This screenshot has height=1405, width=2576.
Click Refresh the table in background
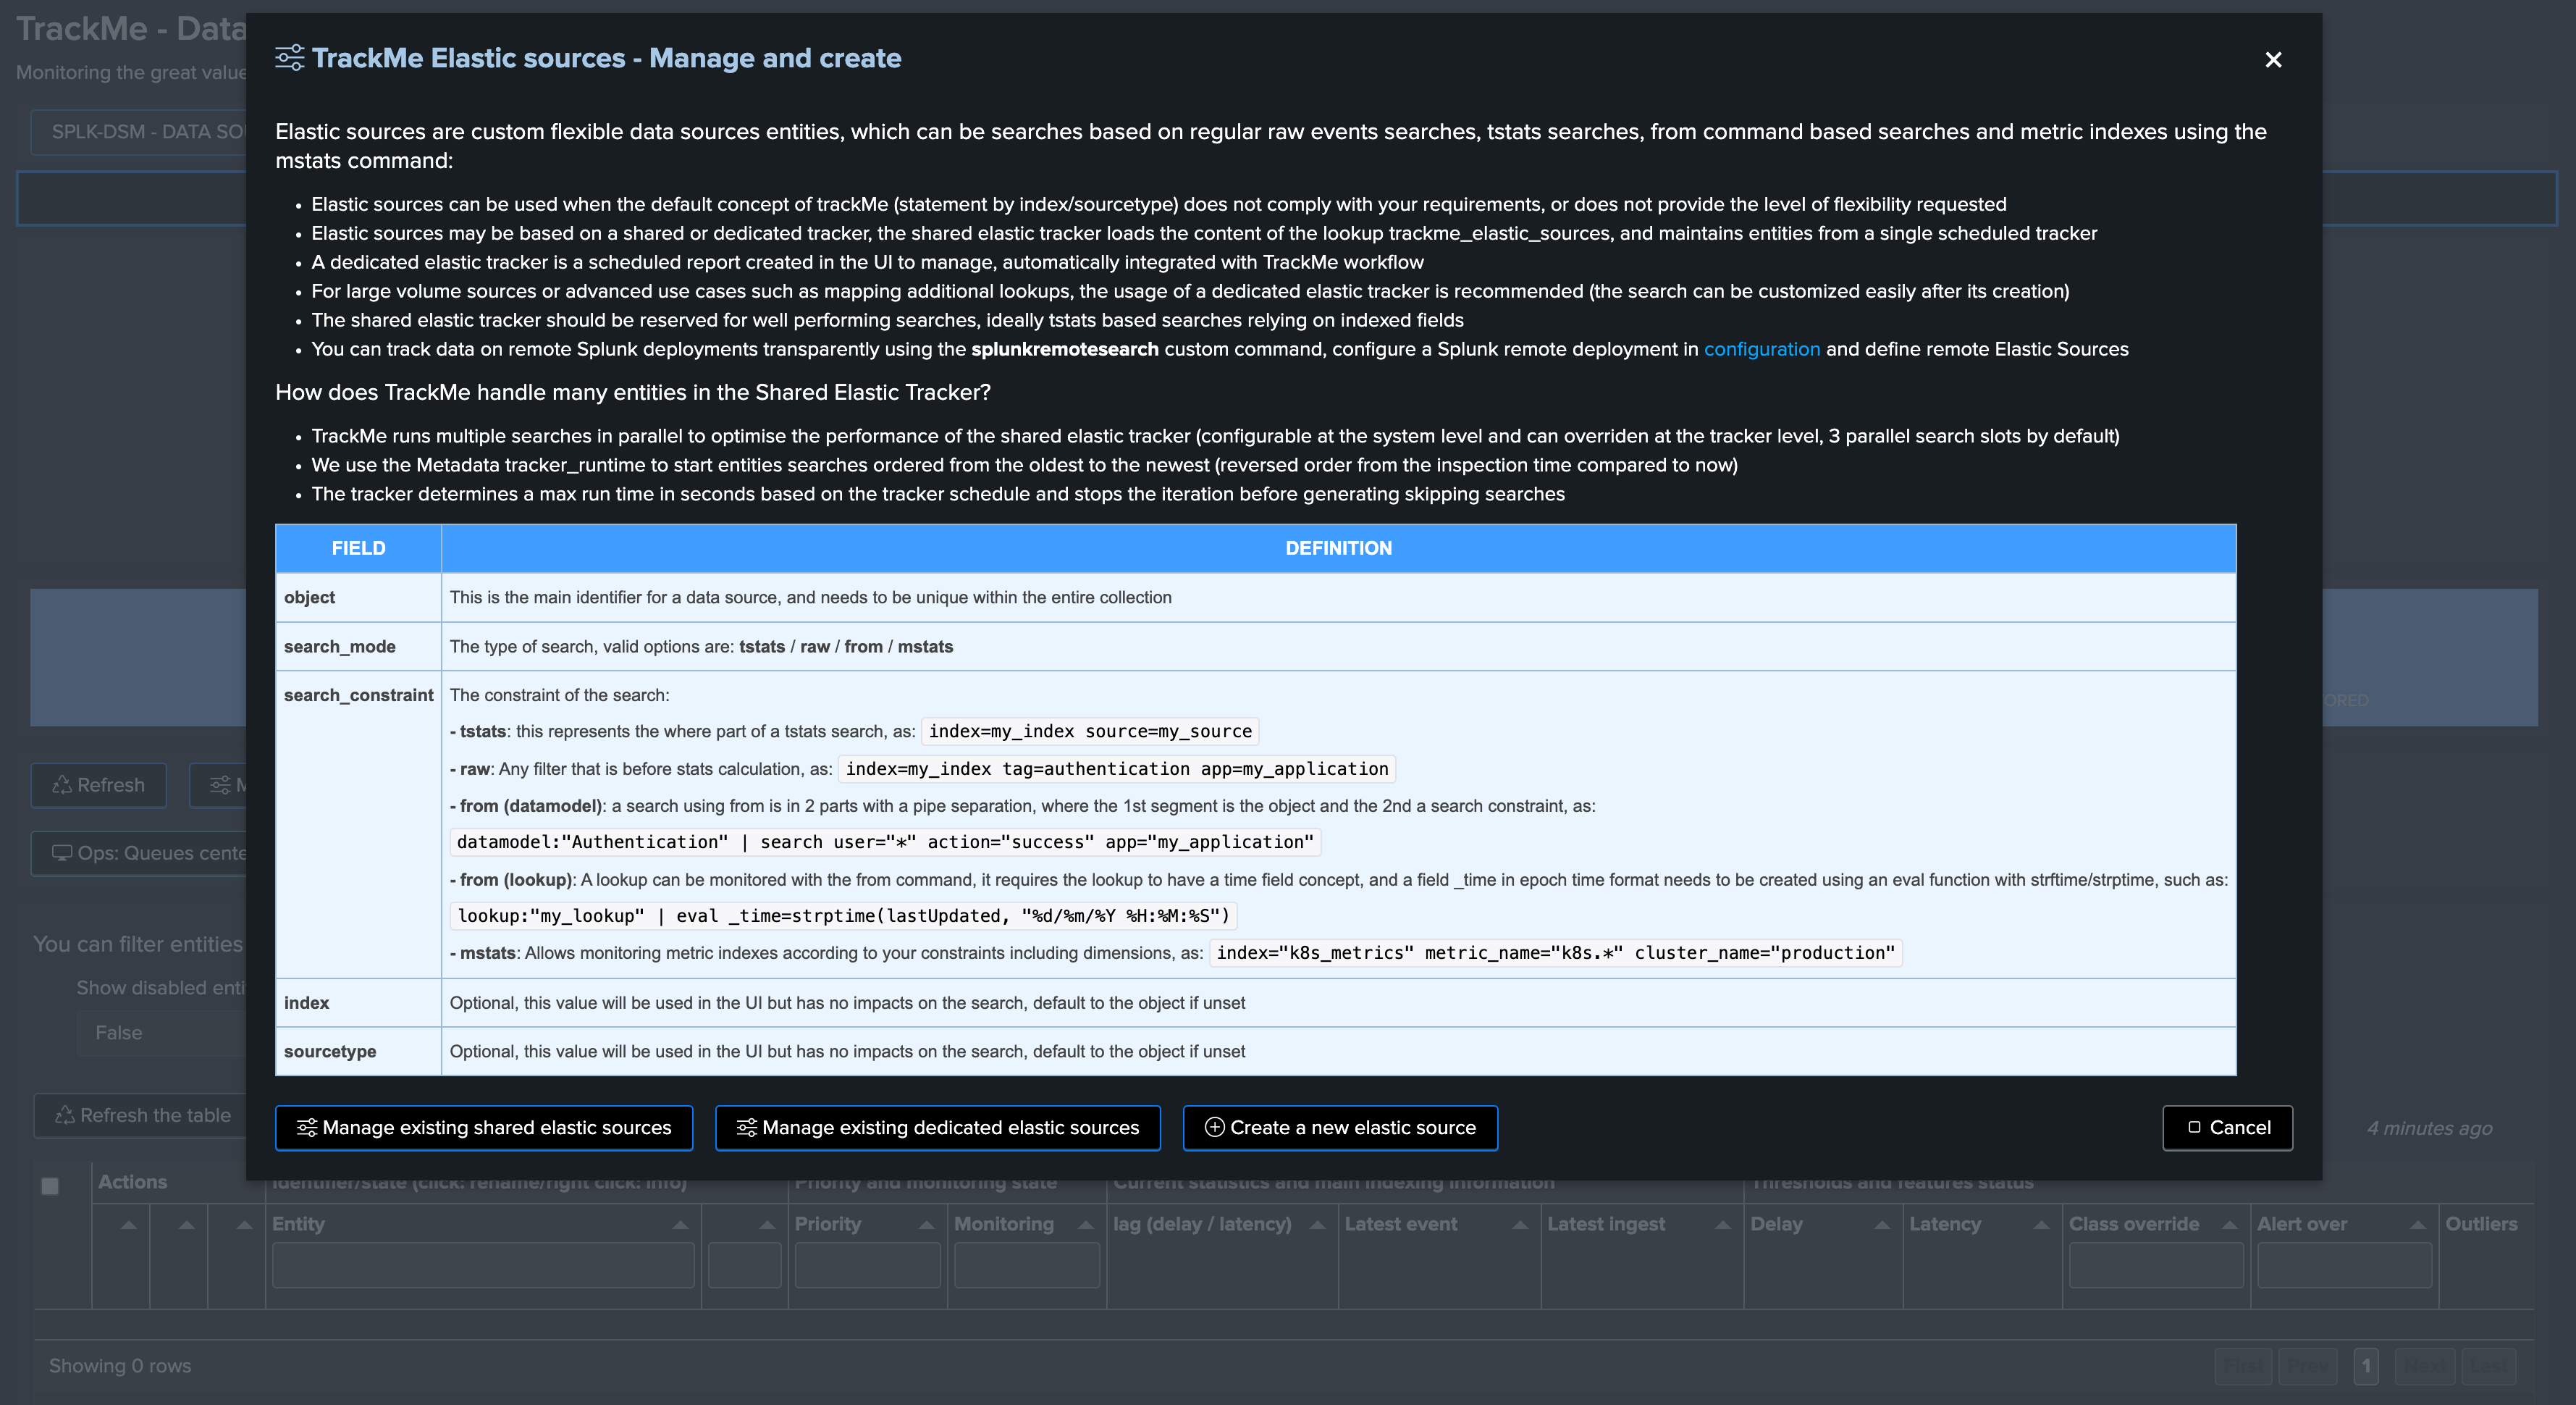[x=140, y=1115]
